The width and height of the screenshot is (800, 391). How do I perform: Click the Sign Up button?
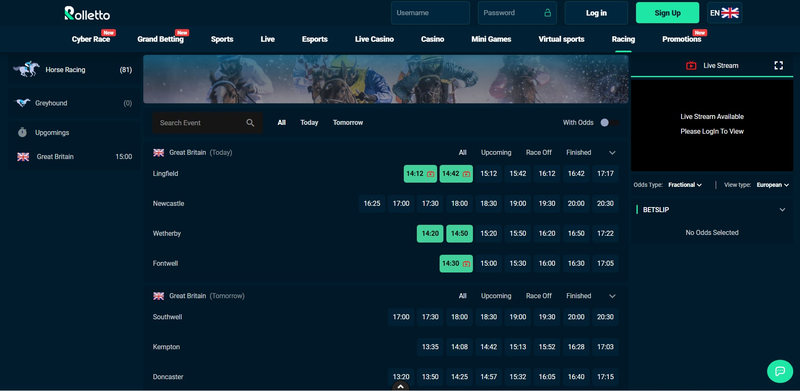tap(667, 13)
